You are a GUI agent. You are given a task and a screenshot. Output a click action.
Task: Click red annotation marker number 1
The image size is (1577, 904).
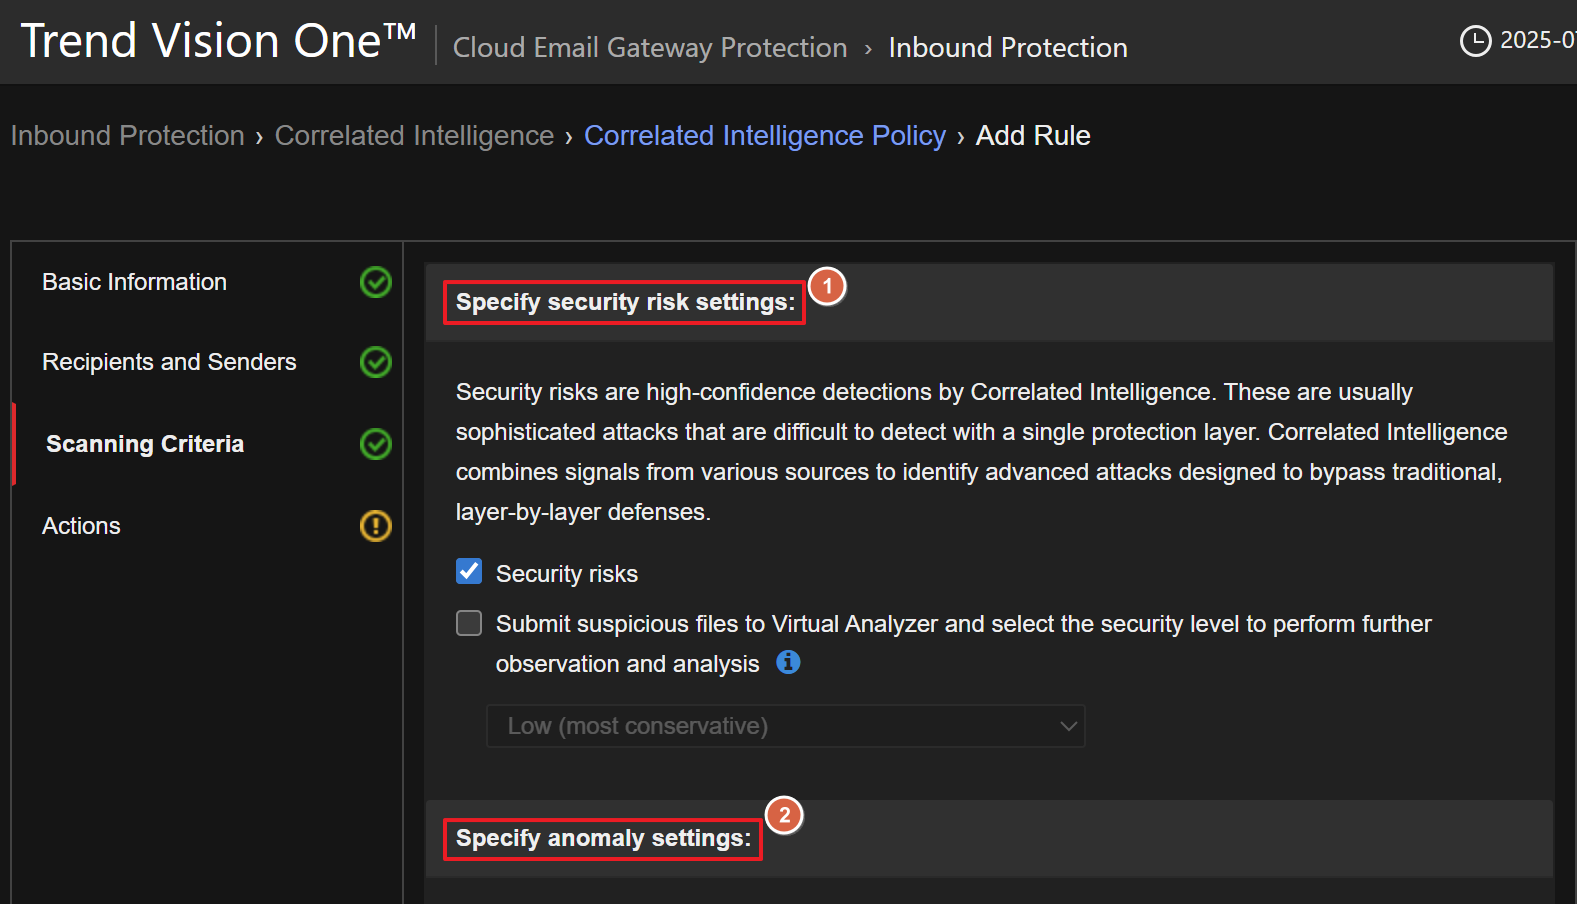pos(827,286)
